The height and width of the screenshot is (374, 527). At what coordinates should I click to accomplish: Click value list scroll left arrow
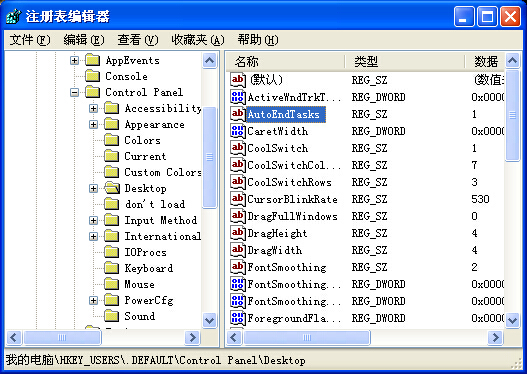tap(234, 337)
